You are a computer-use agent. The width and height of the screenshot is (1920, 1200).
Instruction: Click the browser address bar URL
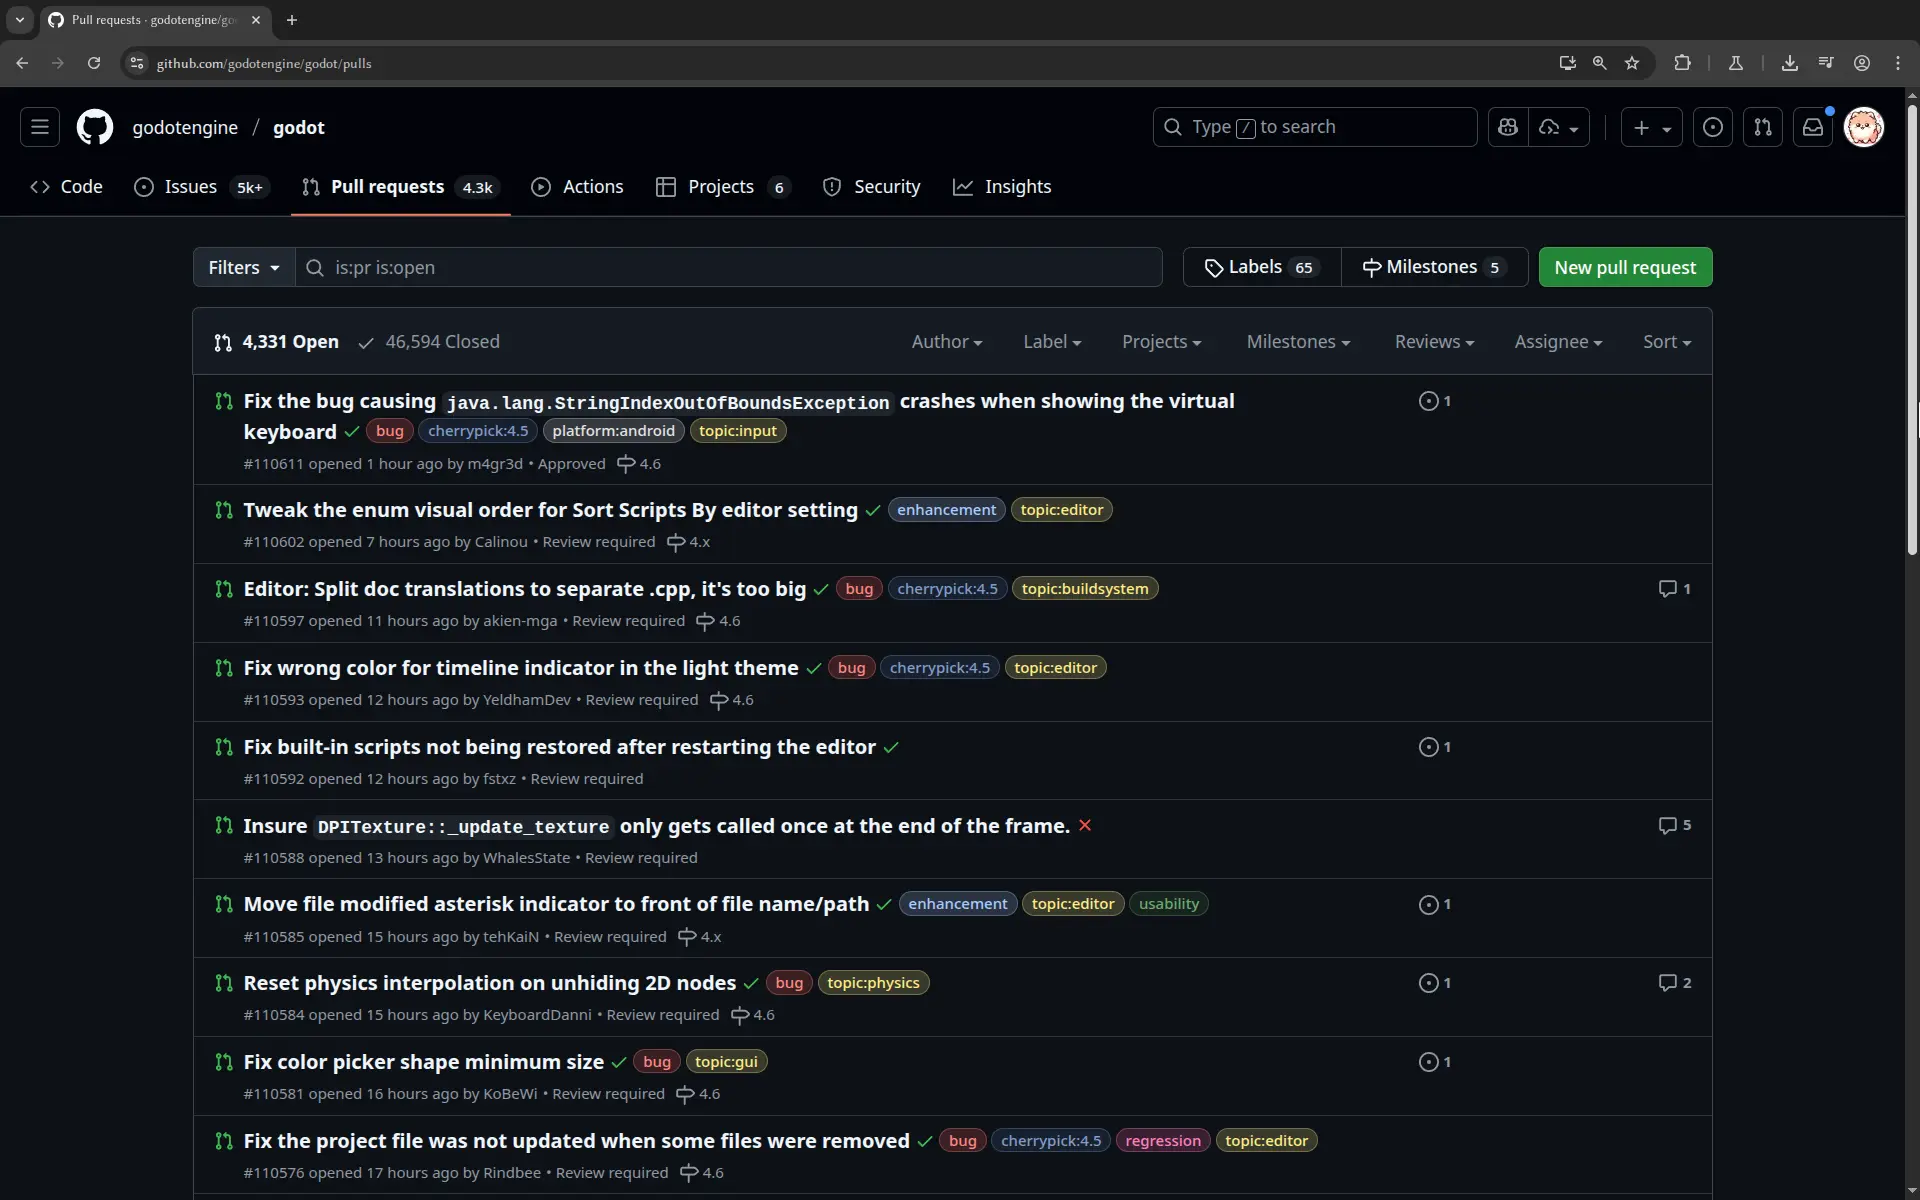pos(264,63)
